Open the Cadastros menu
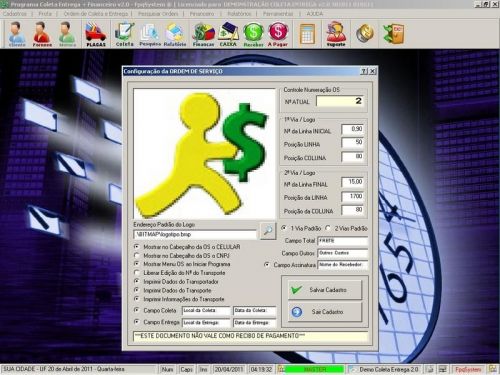Viewport: 500px width, 375px height. [15, 14]
